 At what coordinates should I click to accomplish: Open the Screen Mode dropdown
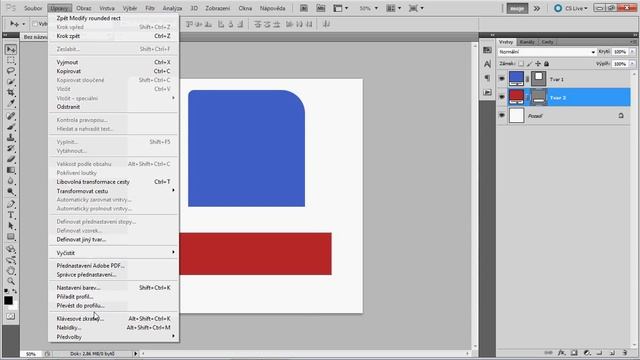(x=416, y=8)
